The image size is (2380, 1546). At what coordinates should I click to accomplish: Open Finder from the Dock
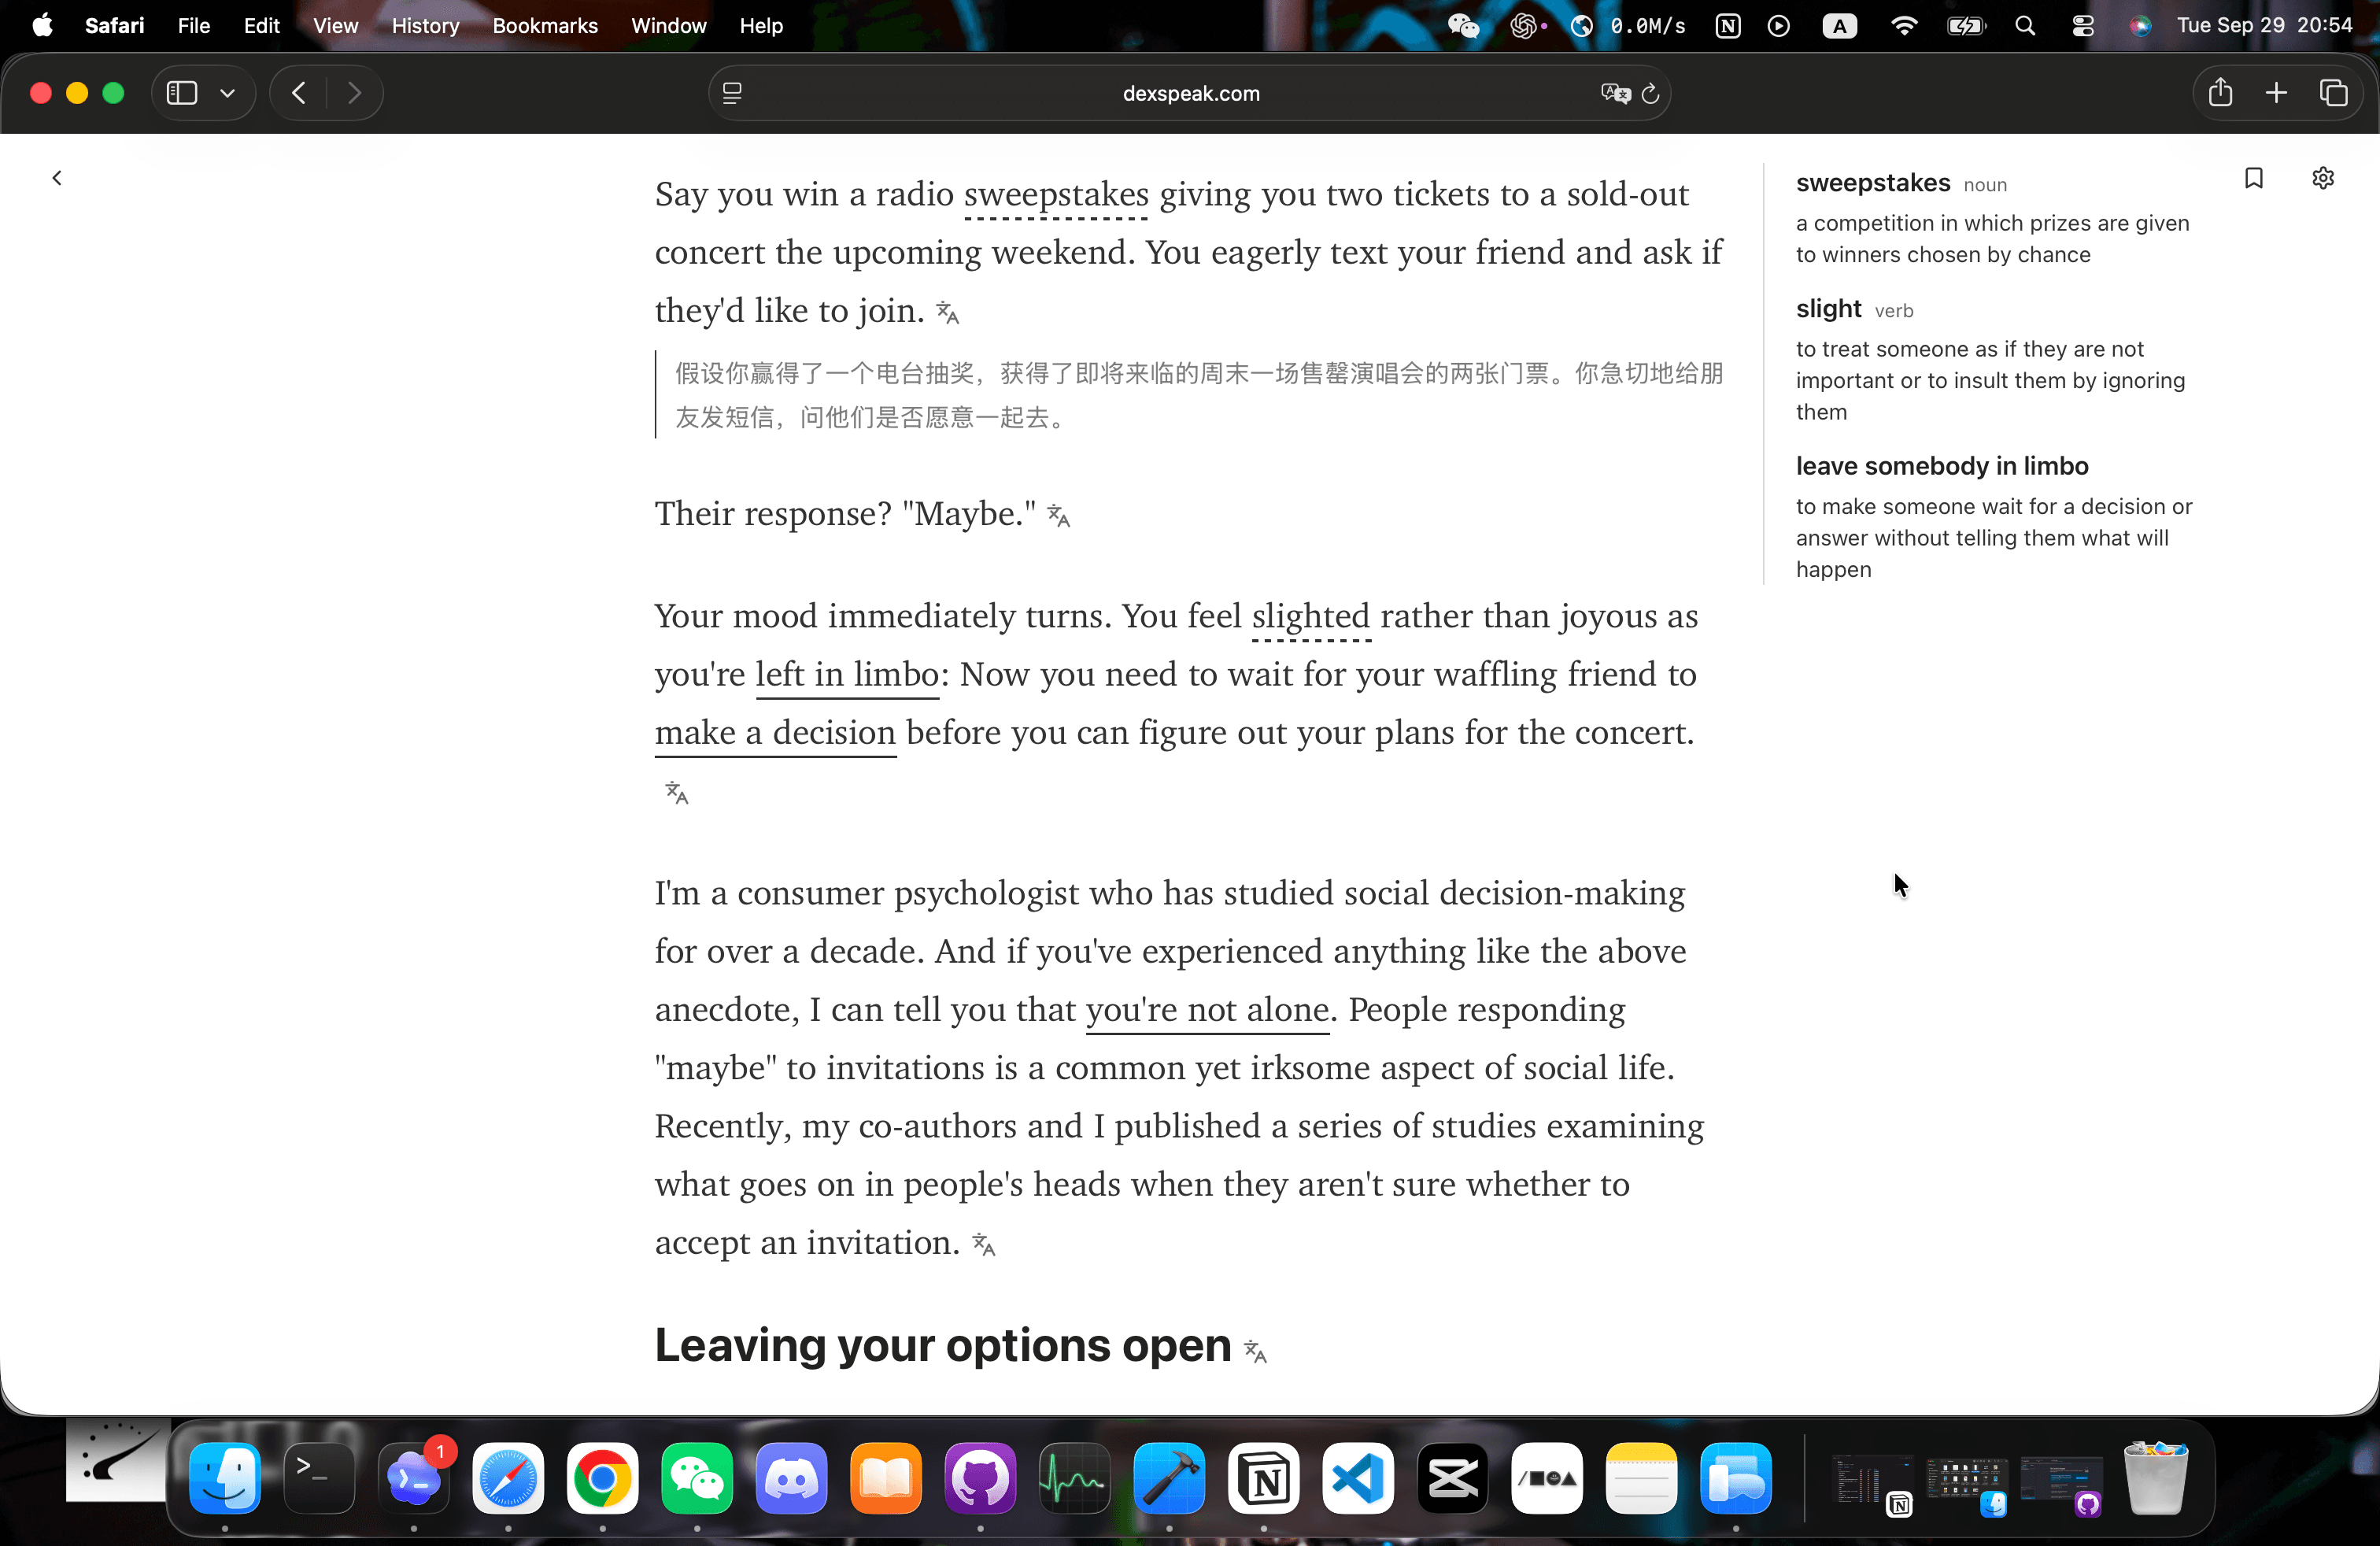point(225,1478)
